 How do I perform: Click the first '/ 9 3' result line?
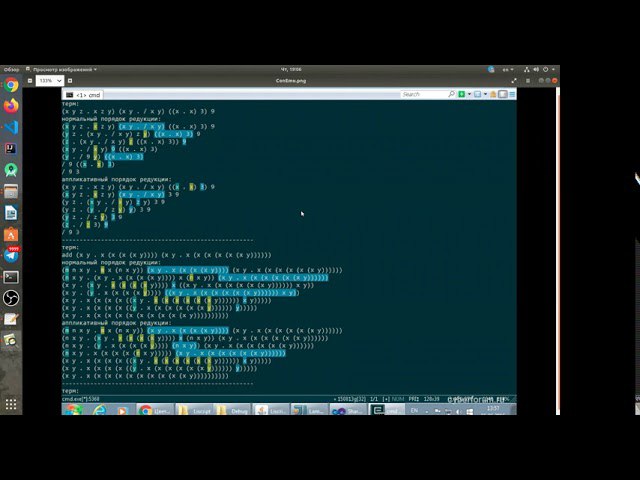tap(71, 172)
